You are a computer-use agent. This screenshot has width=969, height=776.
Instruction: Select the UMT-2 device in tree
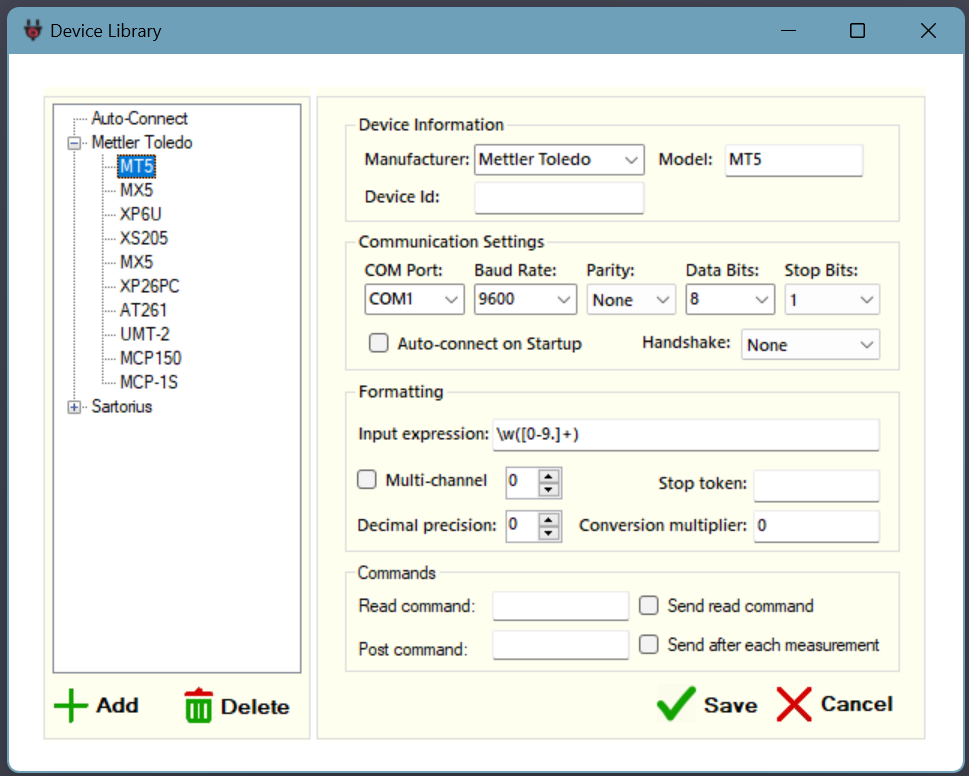click(144, 334)
